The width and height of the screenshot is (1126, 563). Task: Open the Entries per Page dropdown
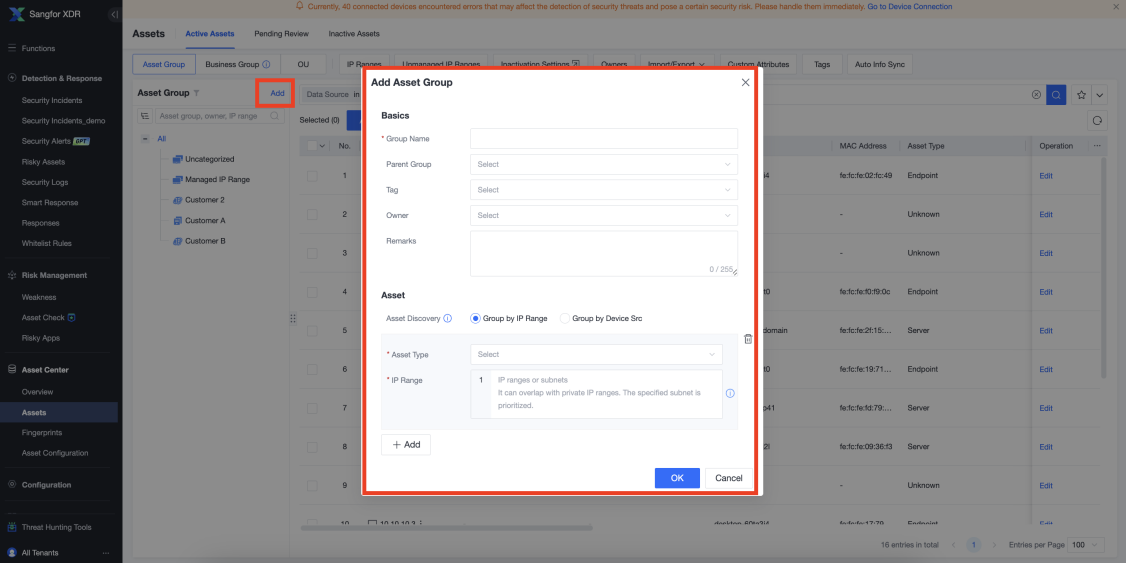(x=1086, y=545)
